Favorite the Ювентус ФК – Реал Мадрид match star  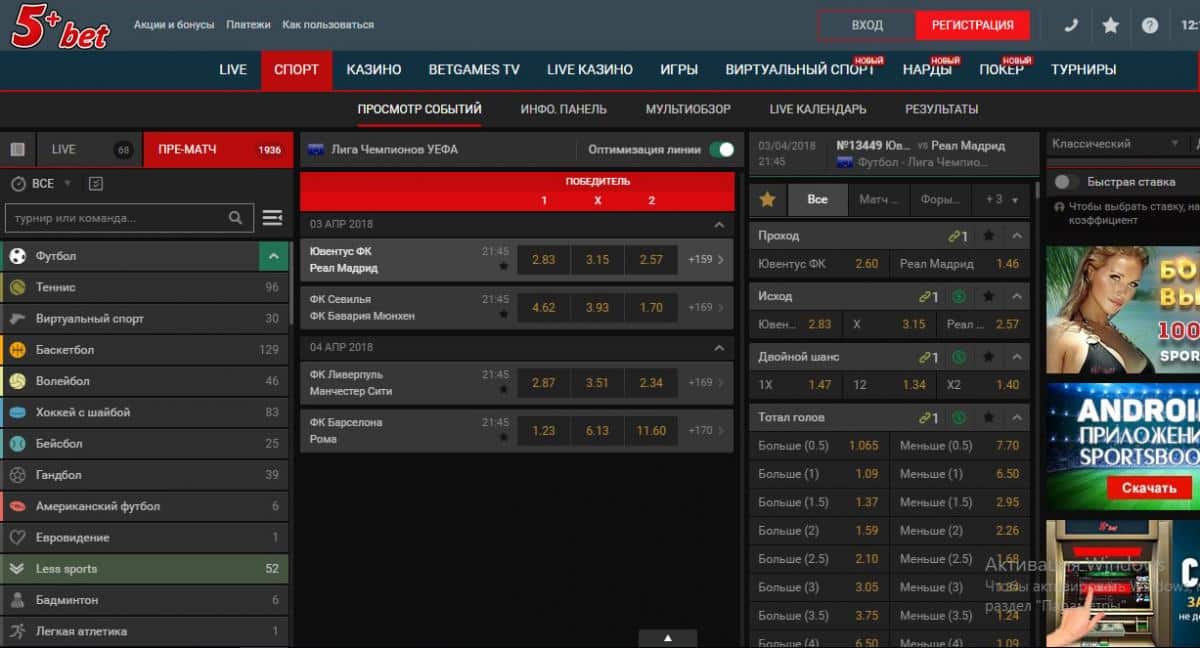coord(503,267)
